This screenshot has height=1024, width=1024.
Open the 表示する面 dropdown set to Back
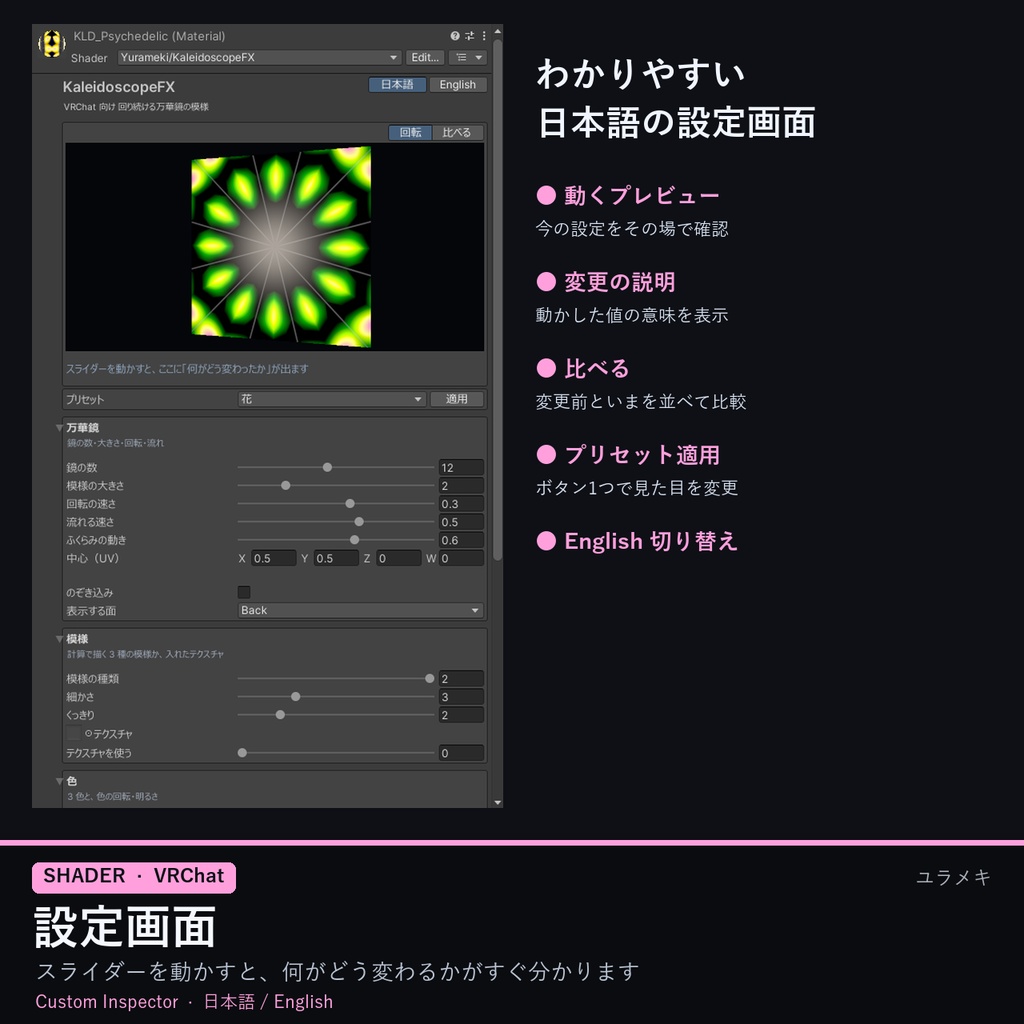[360, 611]
